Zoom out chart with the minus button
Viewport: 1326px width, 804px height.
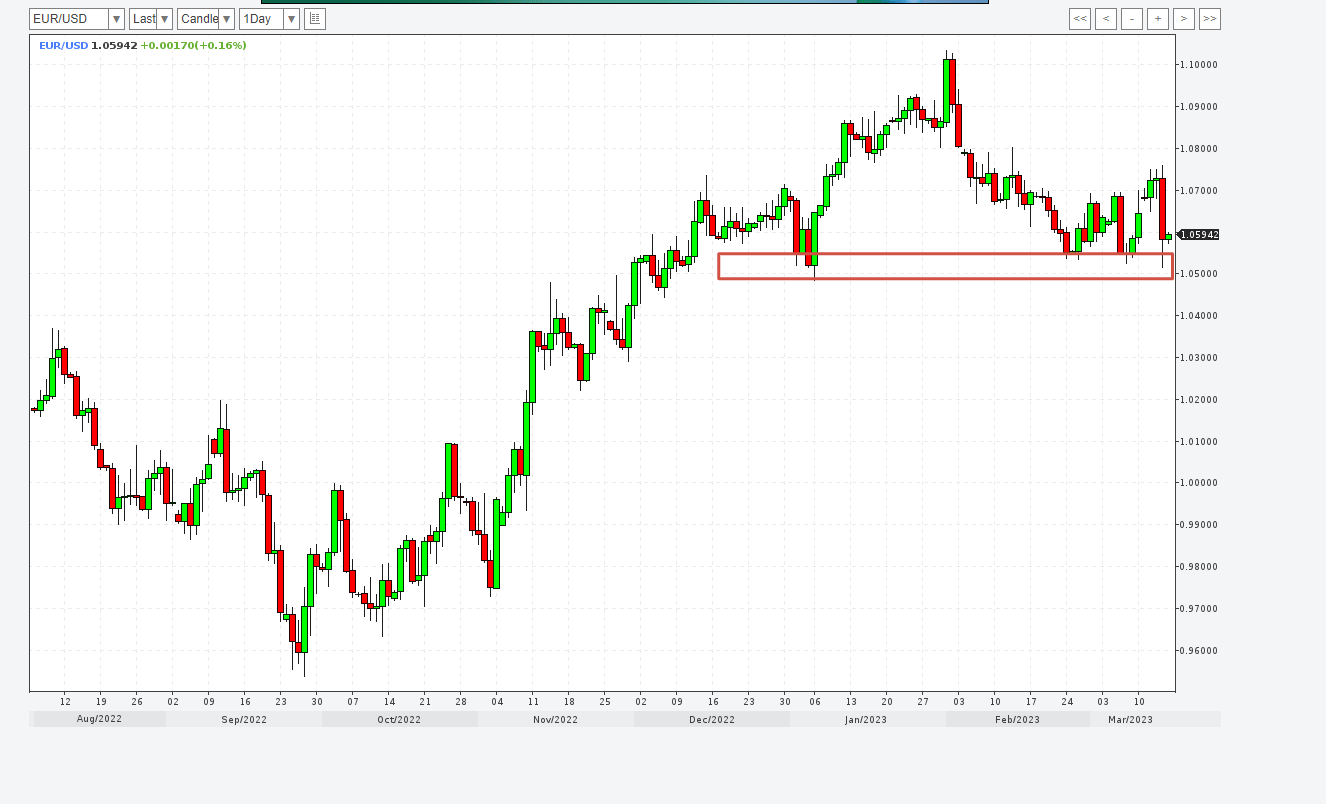click(x=1132, y=19)
